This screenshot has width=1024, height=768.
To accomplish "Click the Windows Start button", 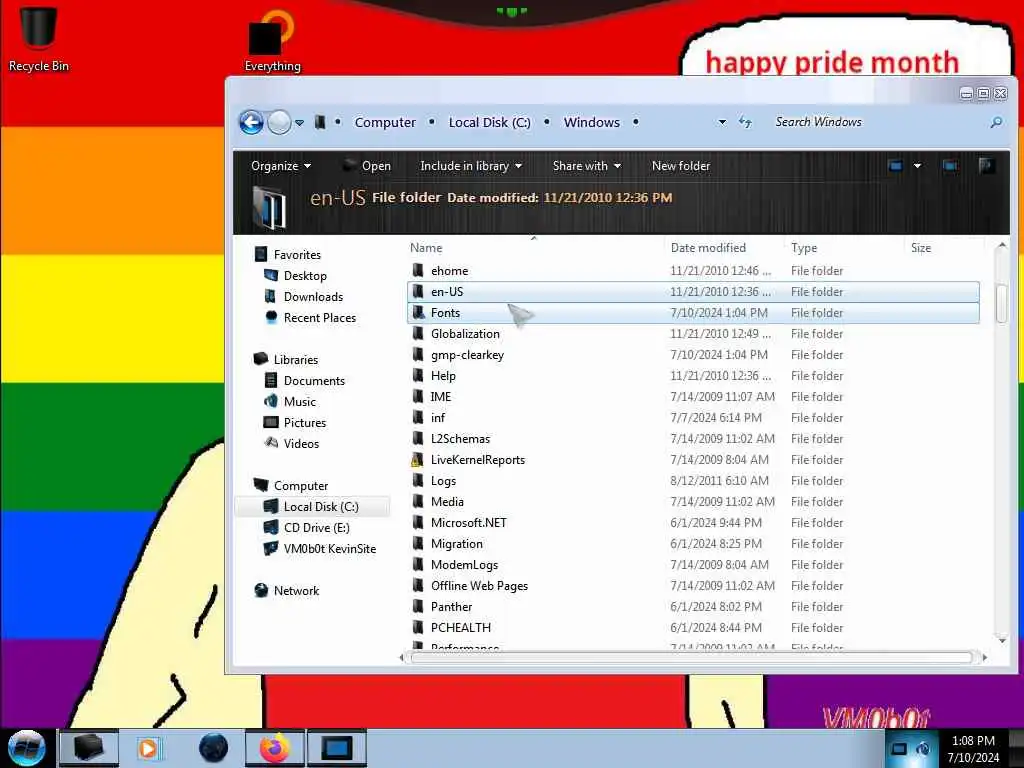I will 27,748.
